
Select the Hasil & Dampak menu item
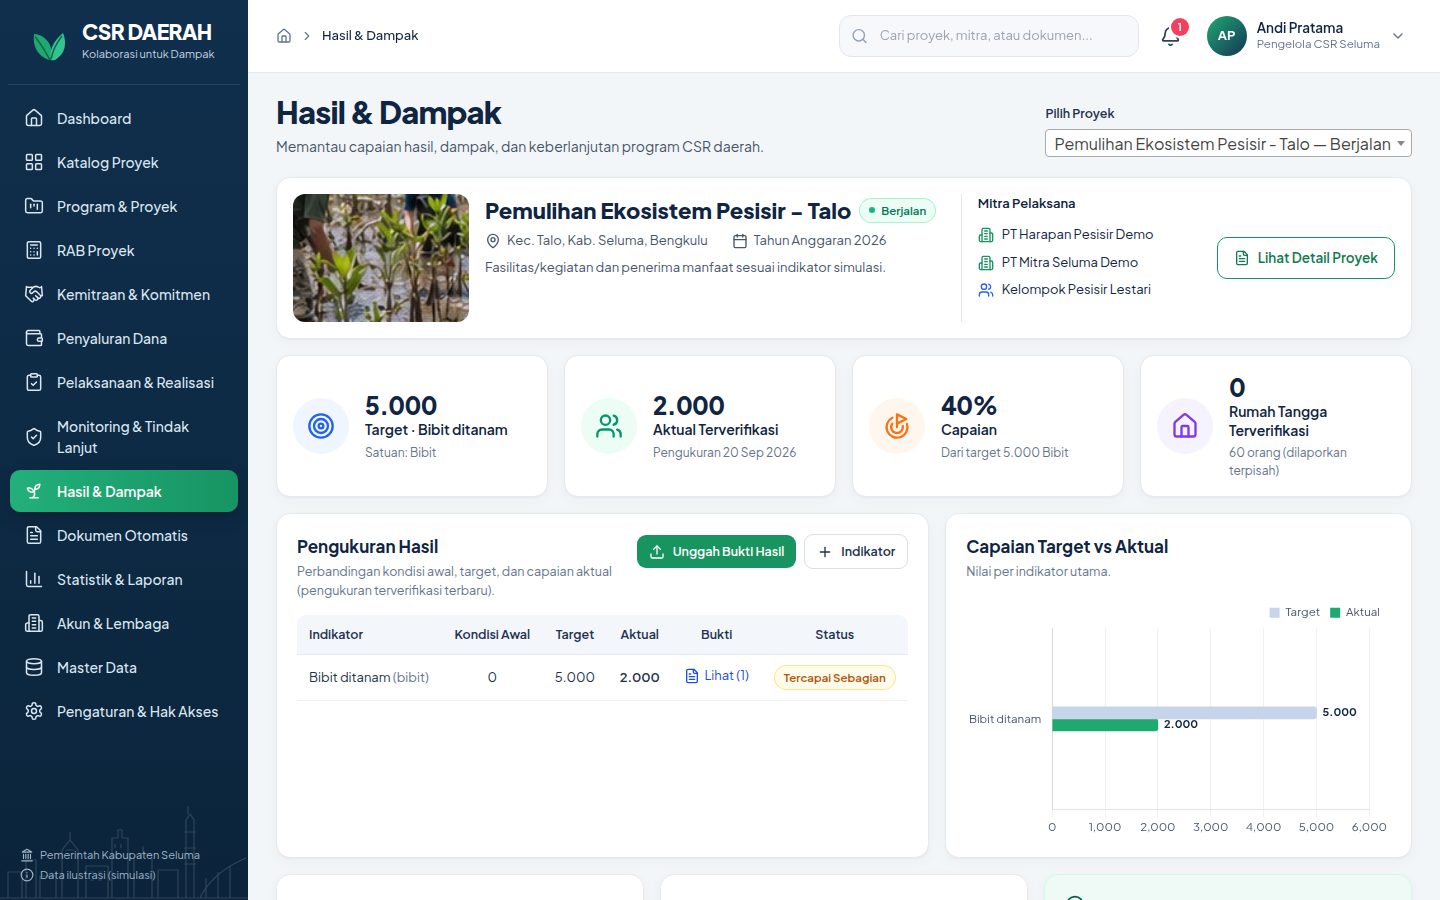tap(124, 491)
